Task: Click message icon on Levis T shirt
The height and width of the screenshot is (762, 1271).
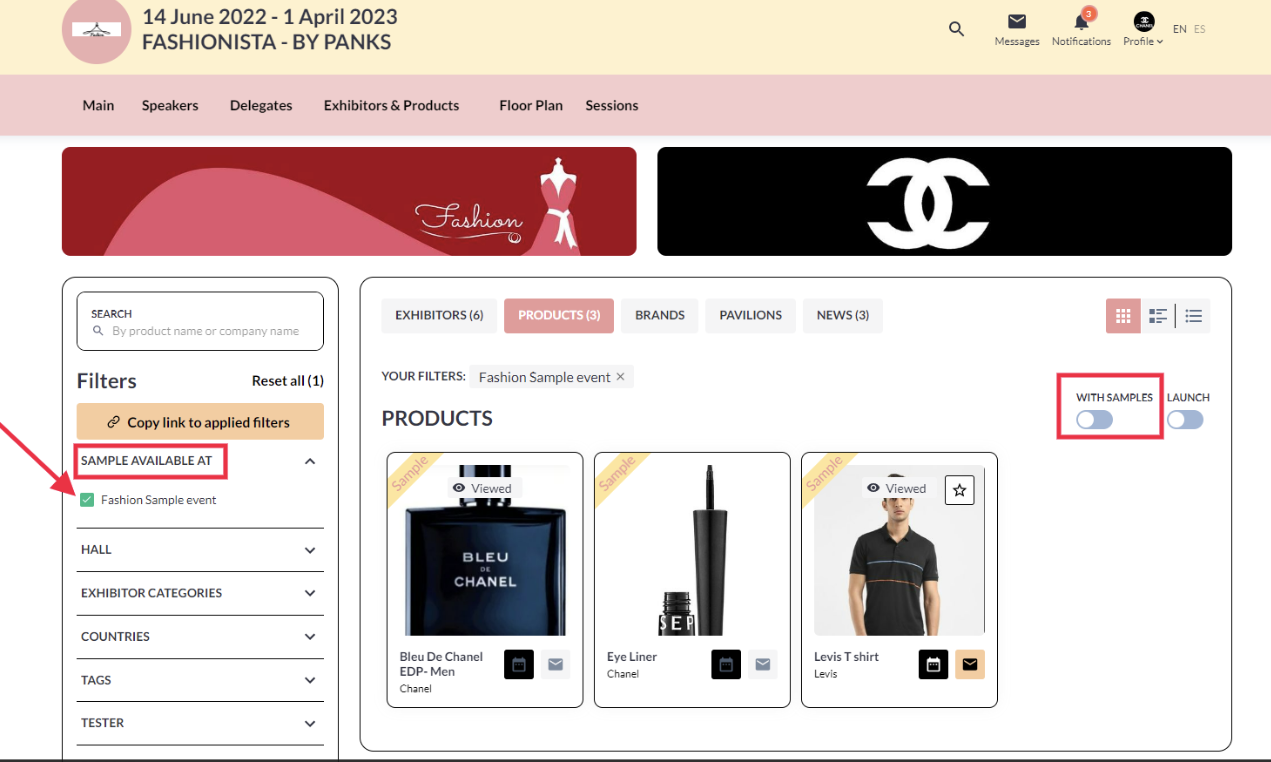Action: [x=969, y=664]
